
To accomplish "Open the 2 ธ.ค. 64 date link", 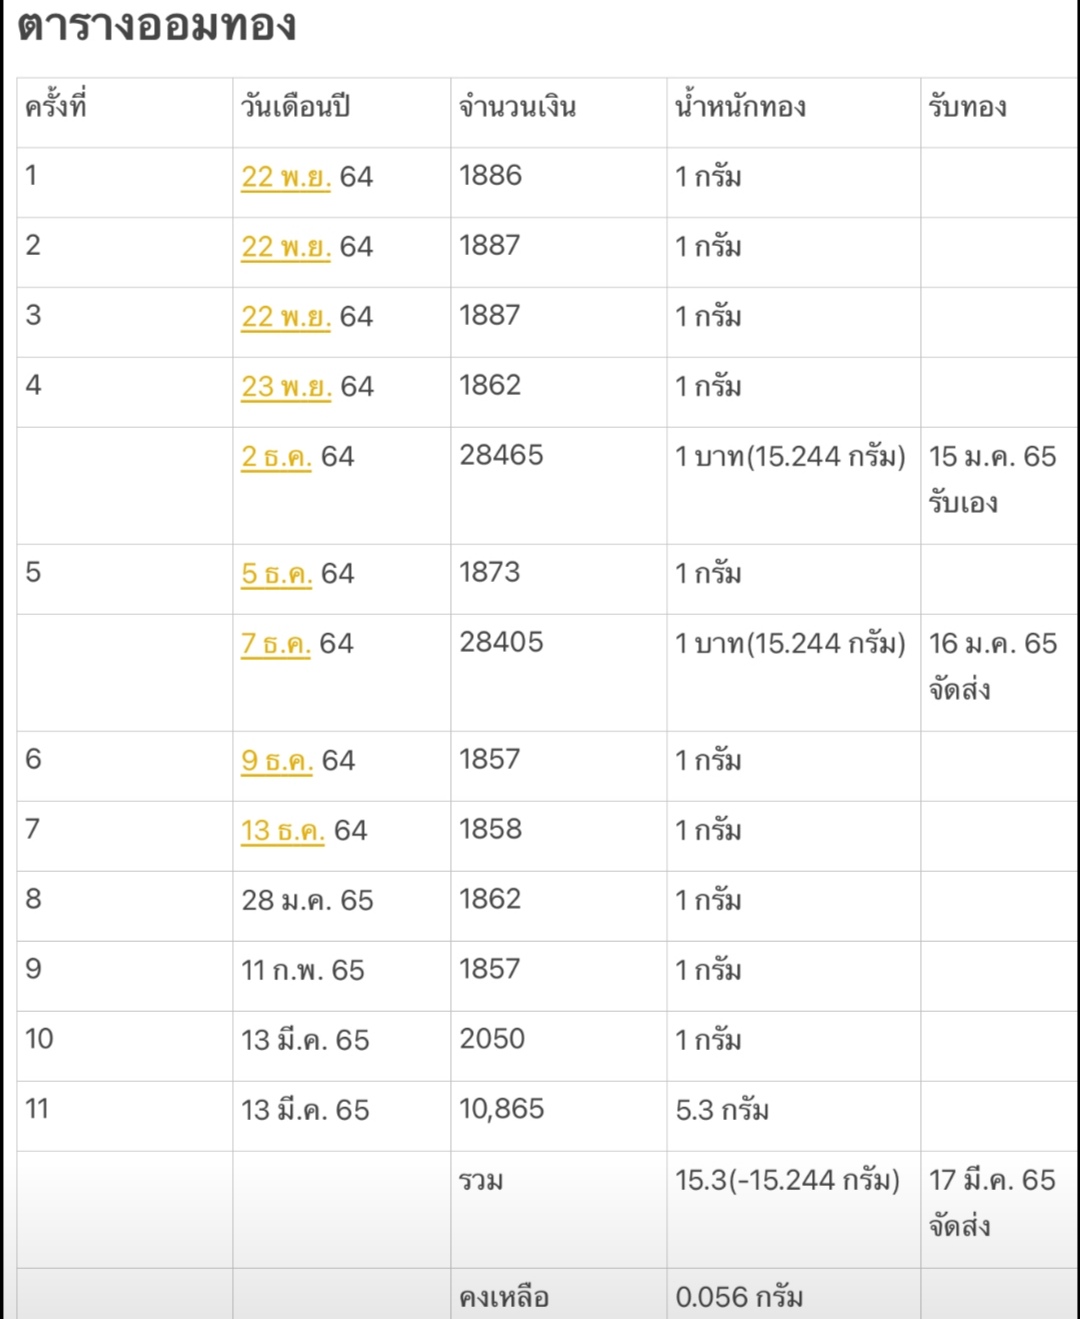I will coord(277,457).
